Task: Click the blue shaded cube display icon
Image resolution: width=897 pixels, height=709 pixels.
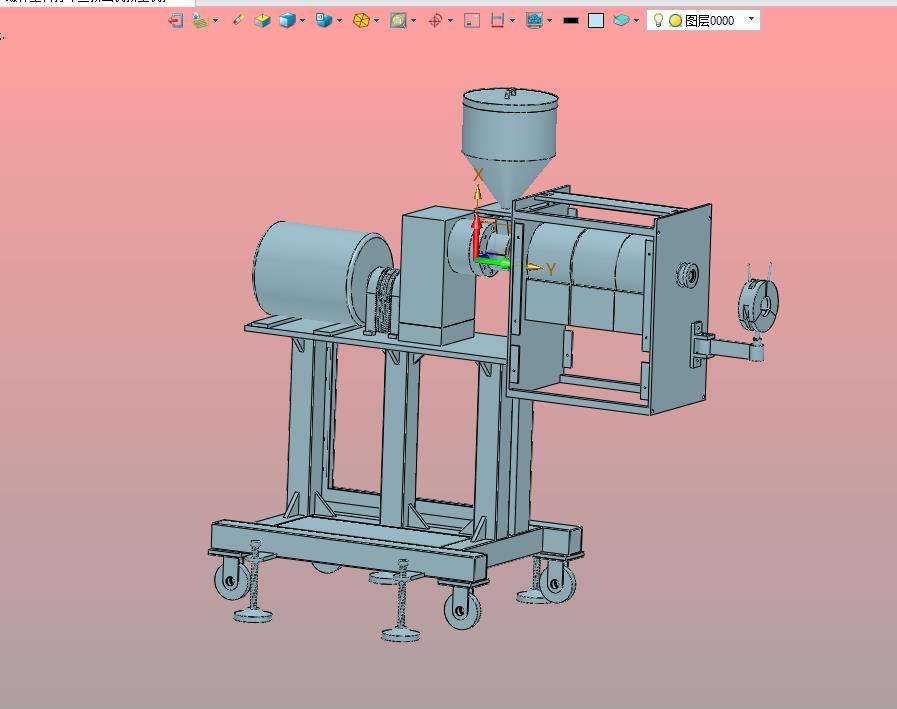Action: click(x=287, y=21)
